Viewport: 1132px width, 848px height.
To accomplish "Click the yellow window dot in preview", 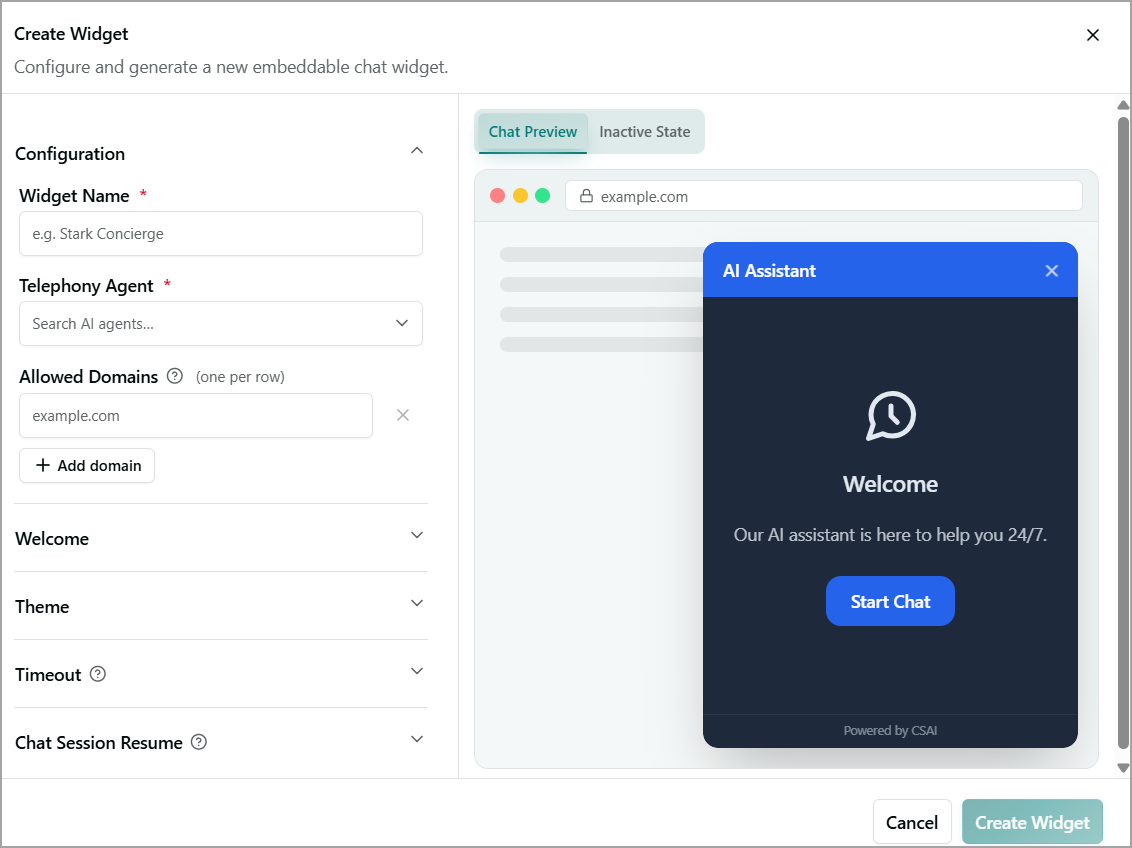I will (520, 196).
